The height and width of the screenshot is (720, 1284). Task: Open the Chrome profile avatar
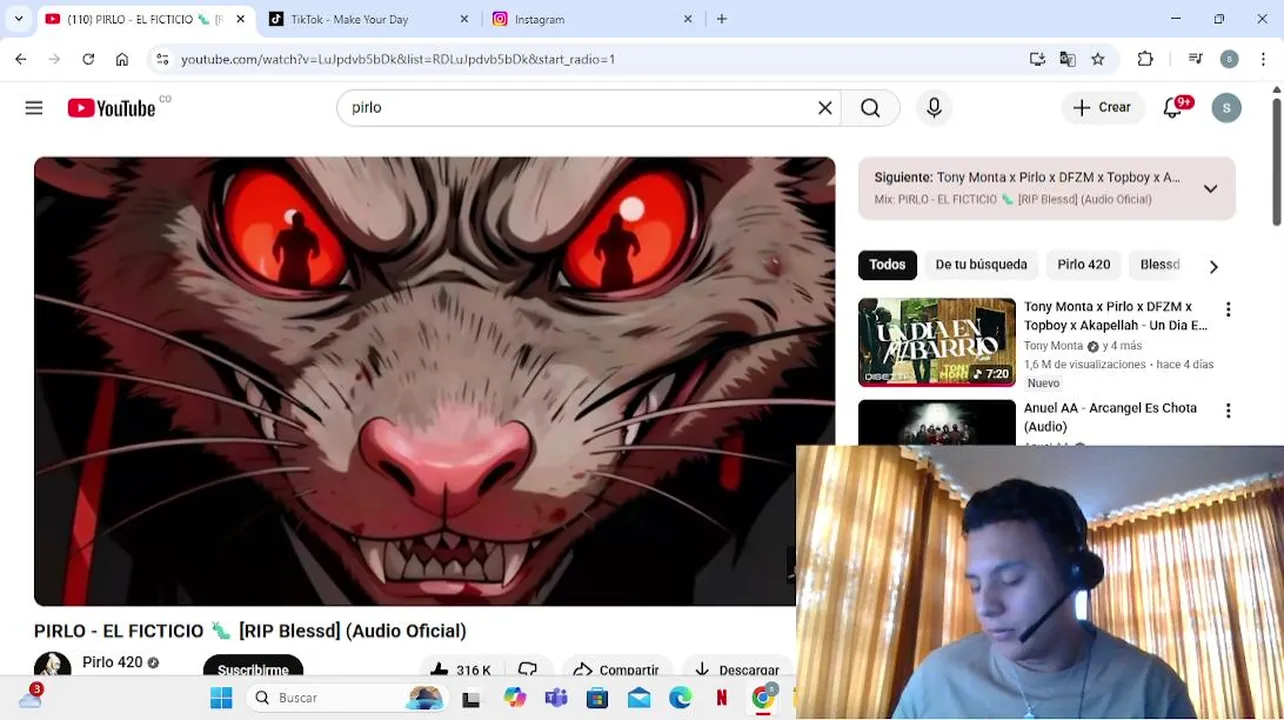pyautogui.click(x=1230, y=59)
